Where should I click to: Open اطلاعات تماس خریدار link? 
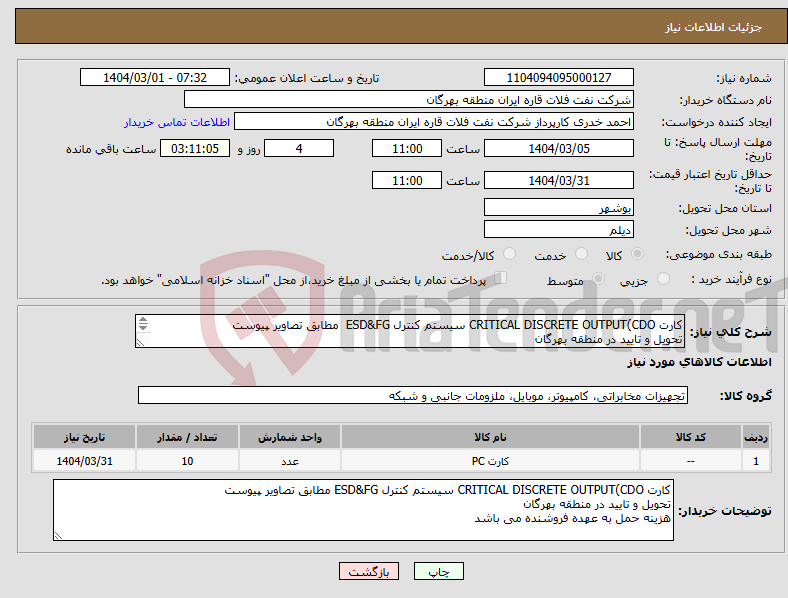[177, 122]
